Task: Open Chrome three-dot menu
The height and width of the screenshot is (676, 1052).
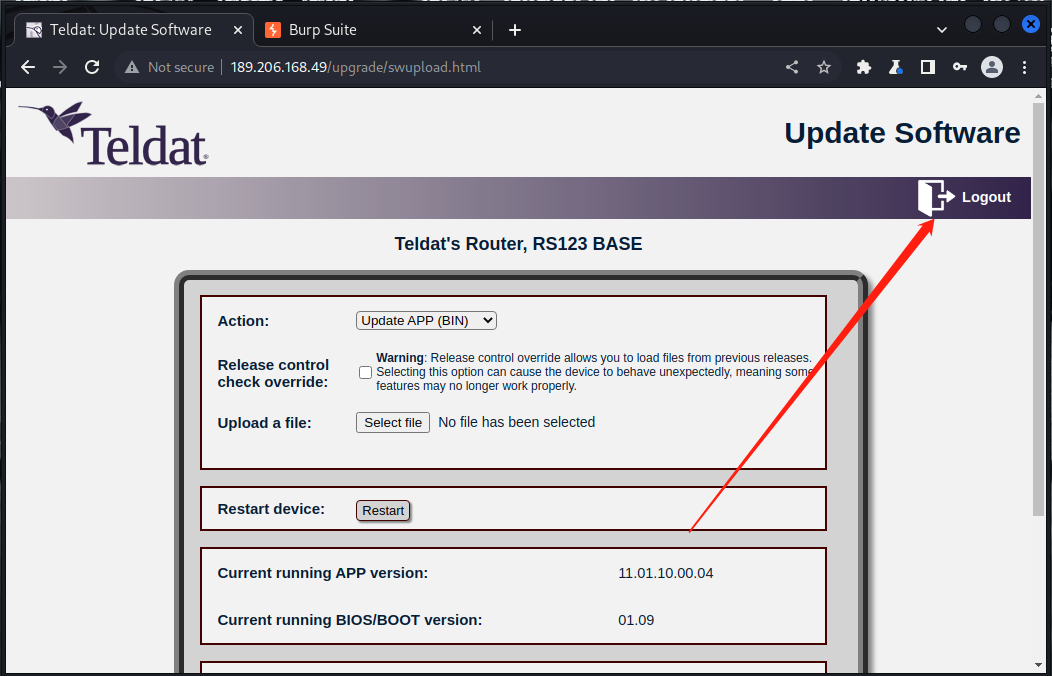Action: (x=1024, y=67)
